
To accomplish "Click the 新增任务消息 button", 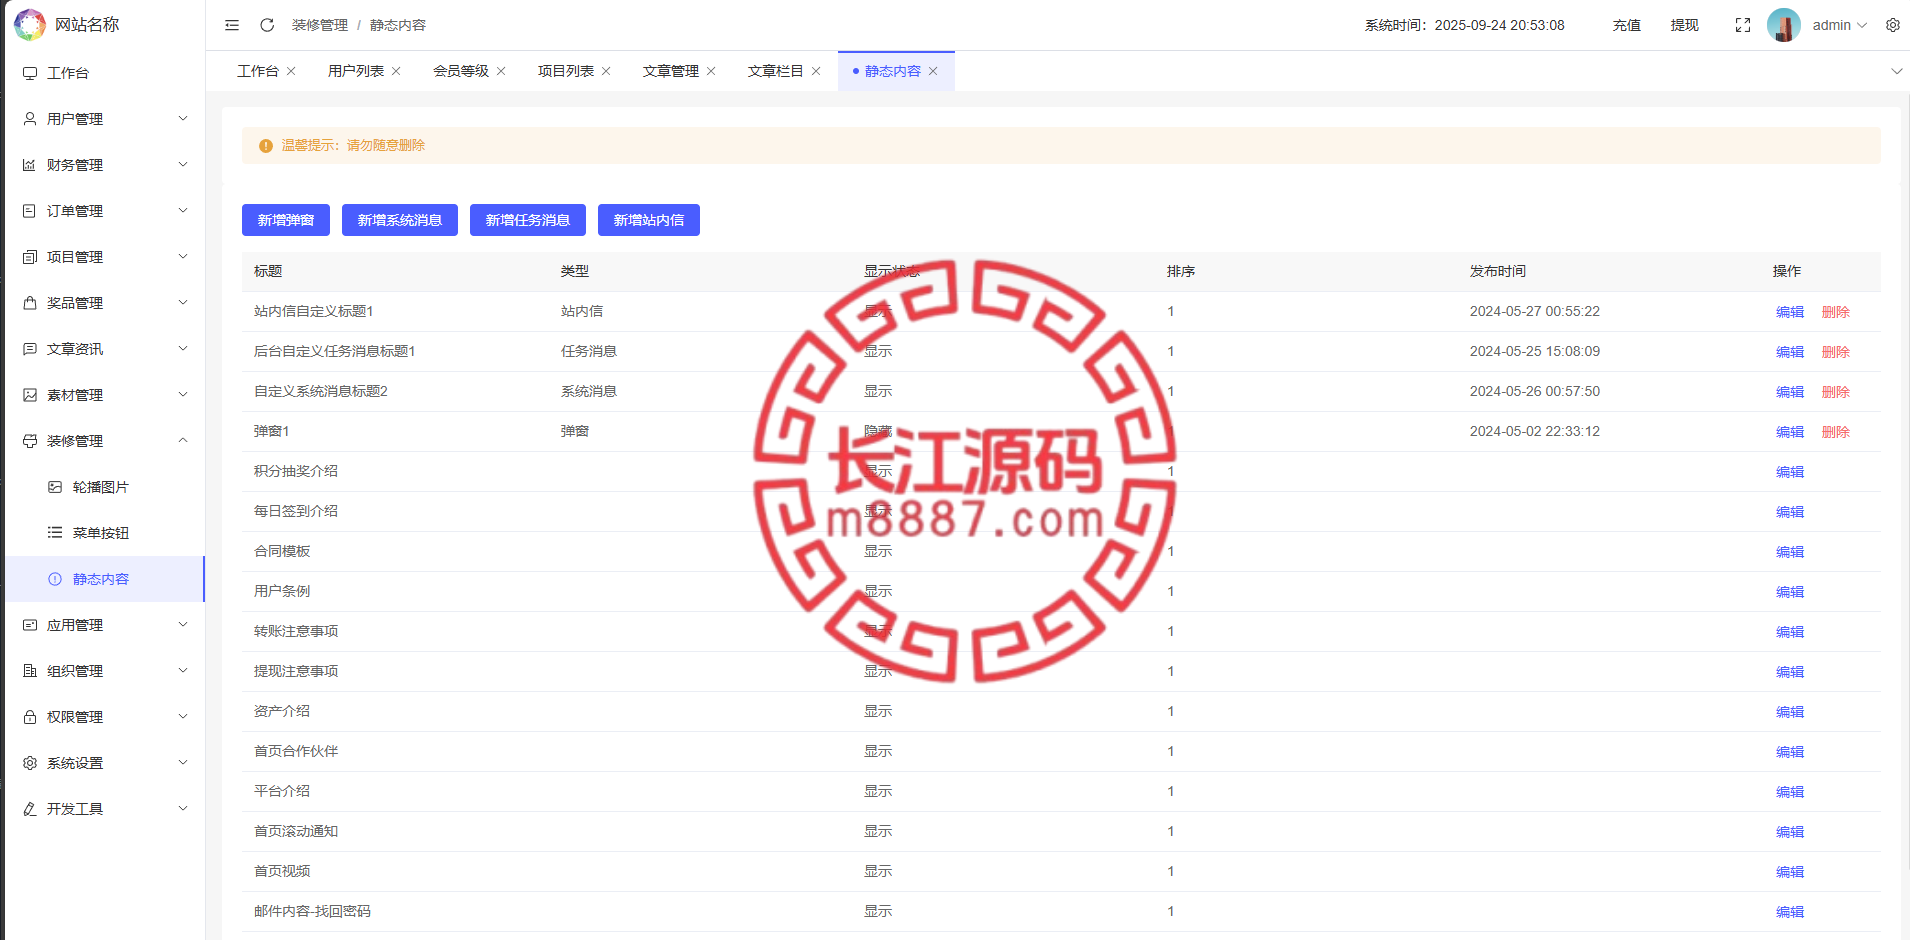I will point(528,220).
